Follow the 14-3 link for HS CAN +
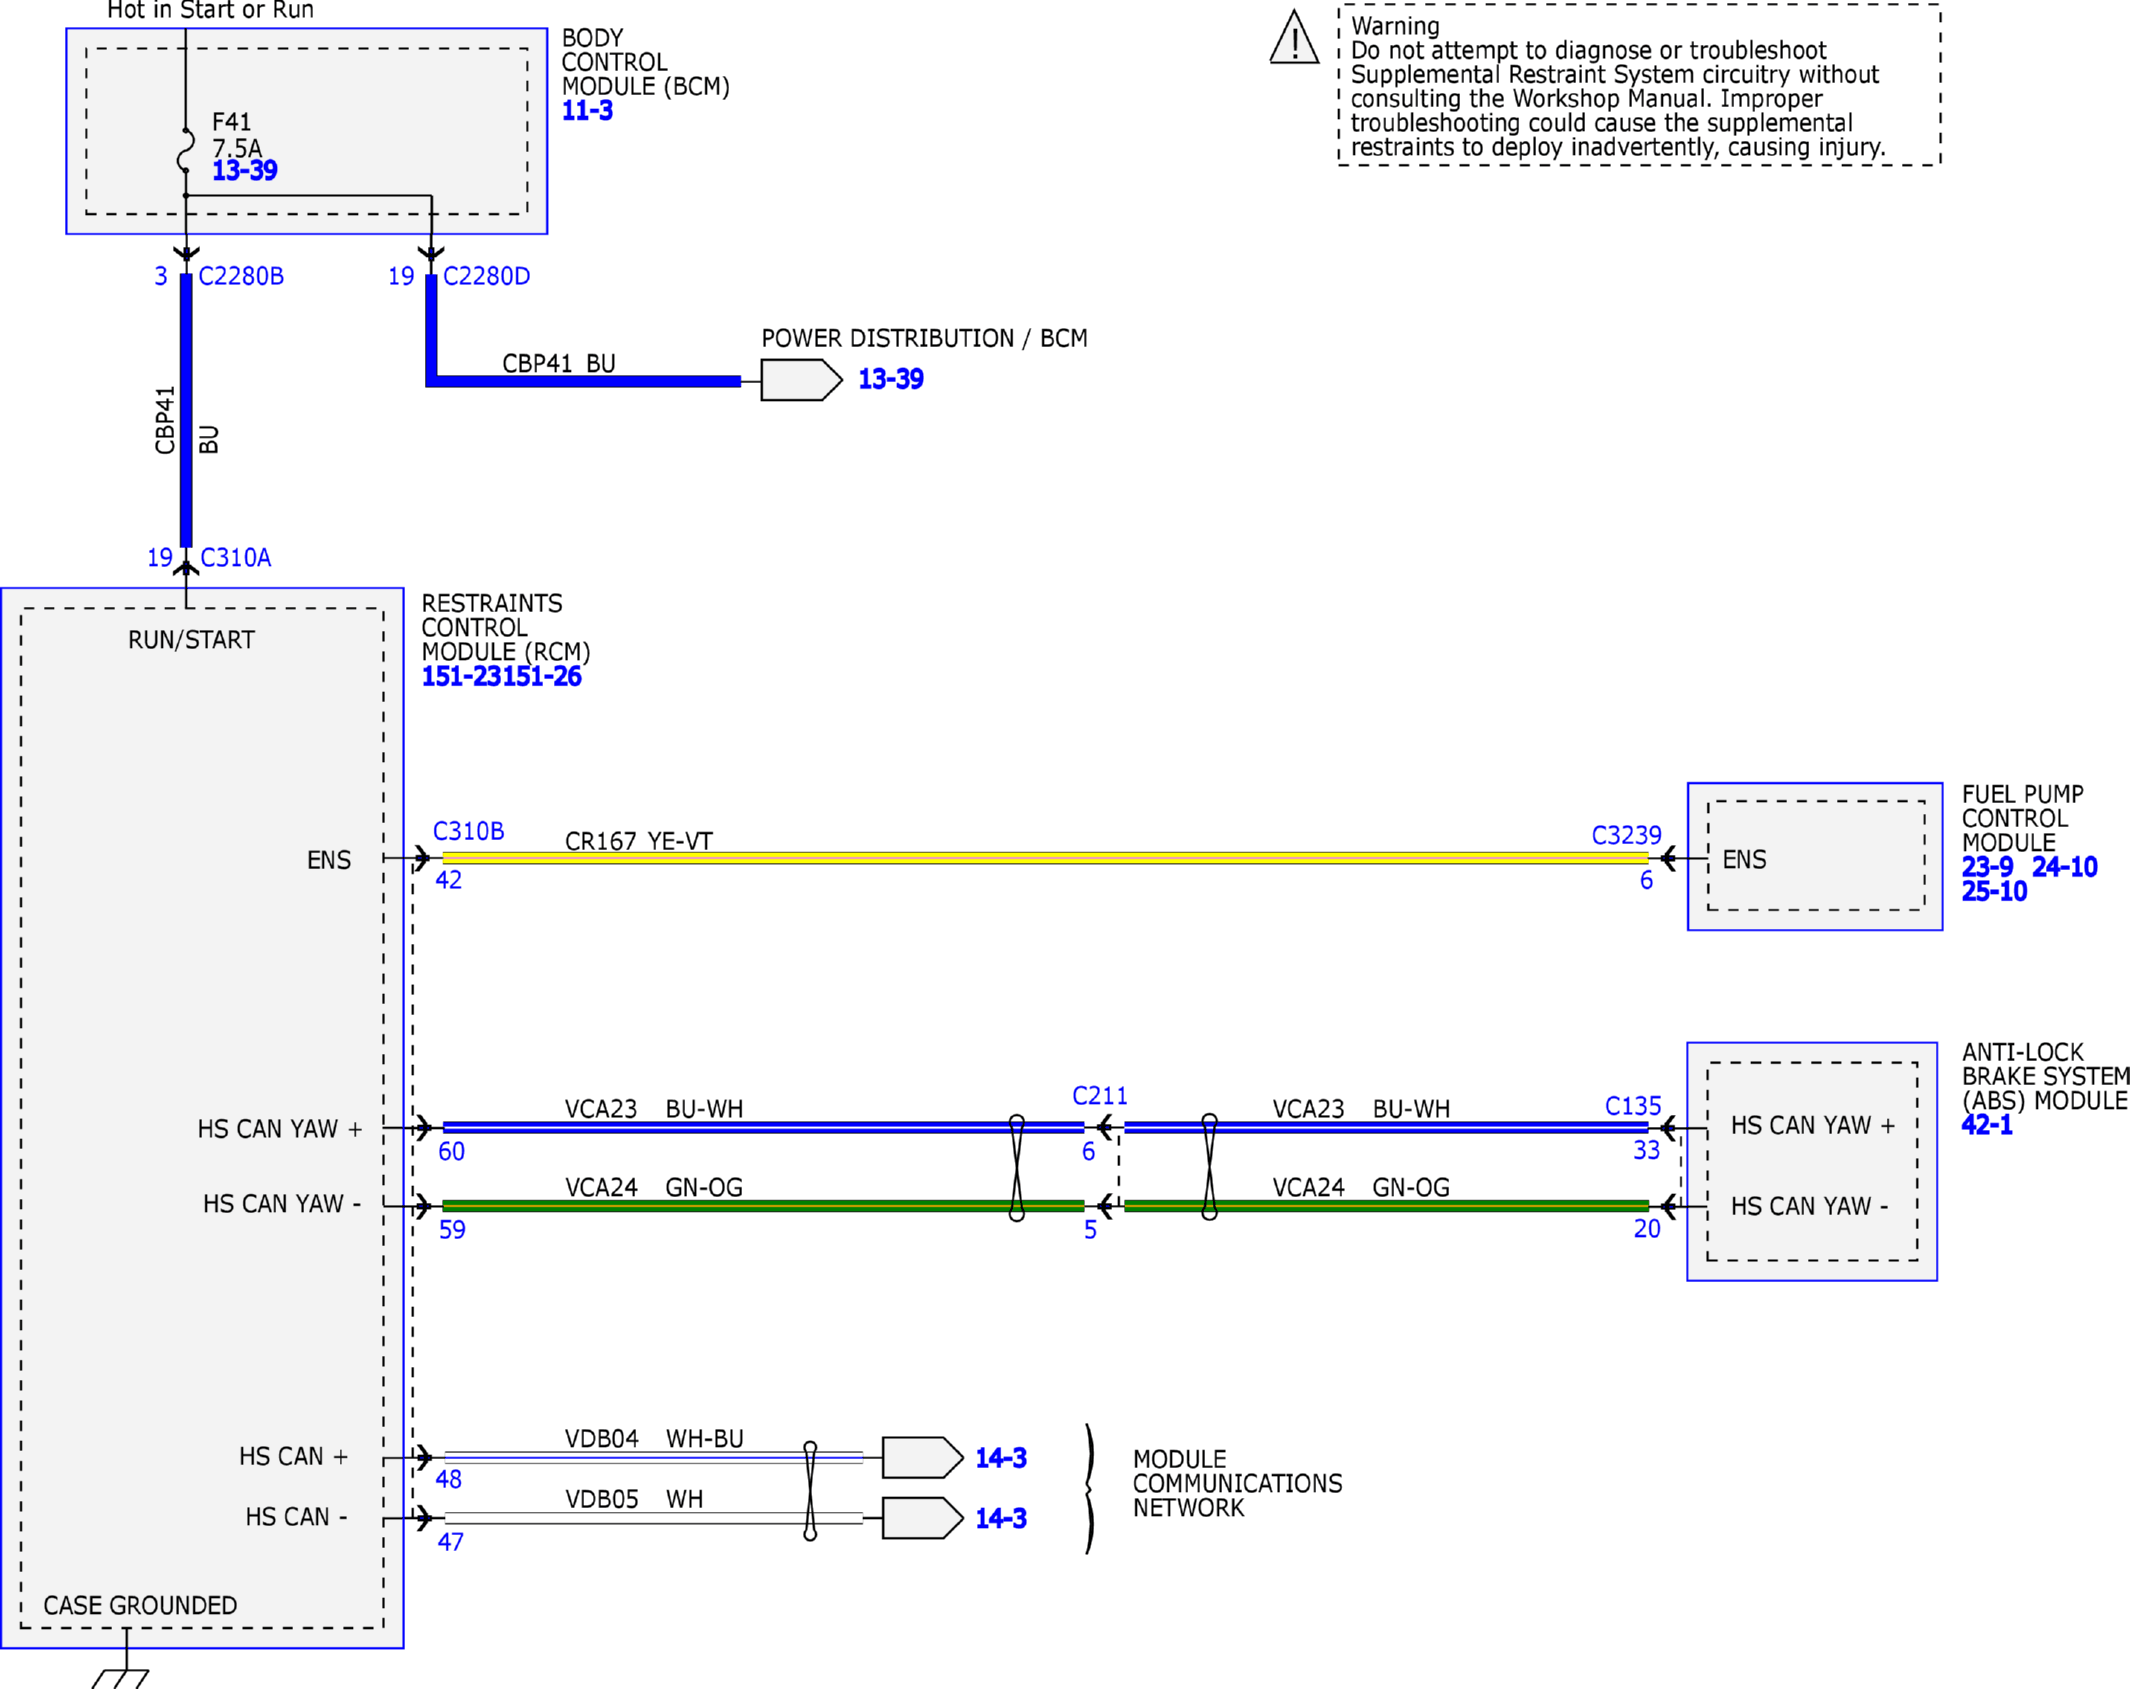Viewport: 2130px width, 1689px height. (x=1001, y=1458)
